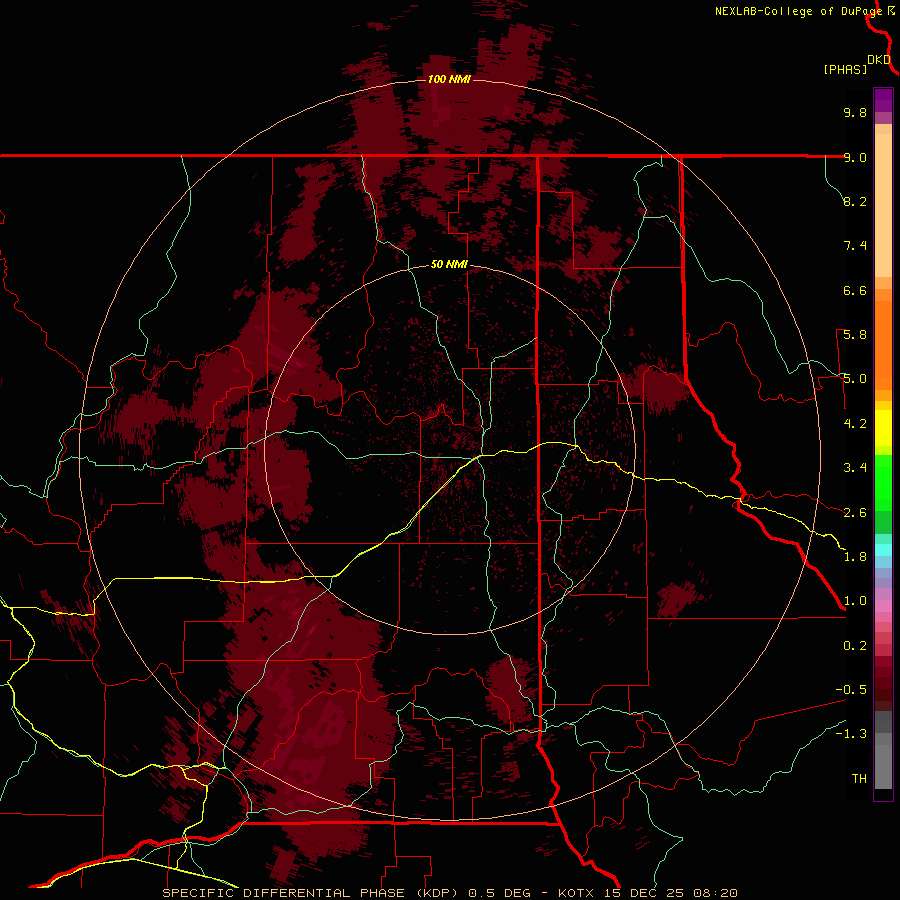Click the KOTX 15 DEC 25 08:20 timestamp

[x=647, y=893]
